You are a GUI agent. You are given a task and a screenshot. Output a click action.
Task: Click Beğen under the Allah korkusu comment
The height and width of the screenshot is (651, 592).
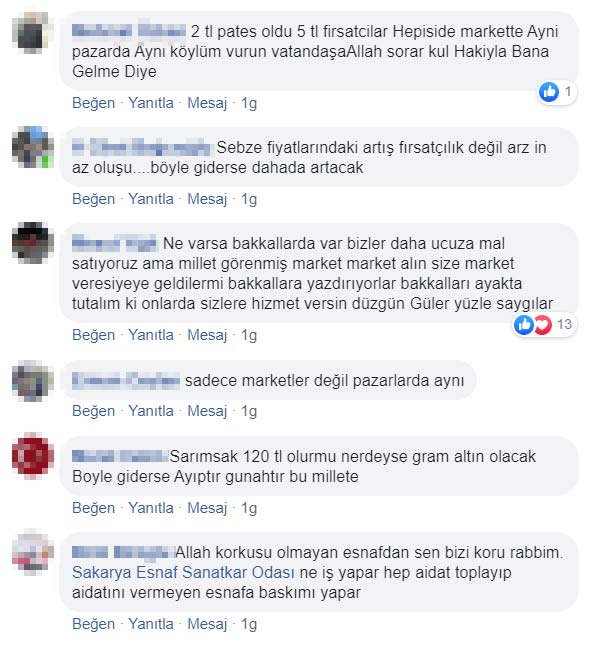tap(93, 624)
